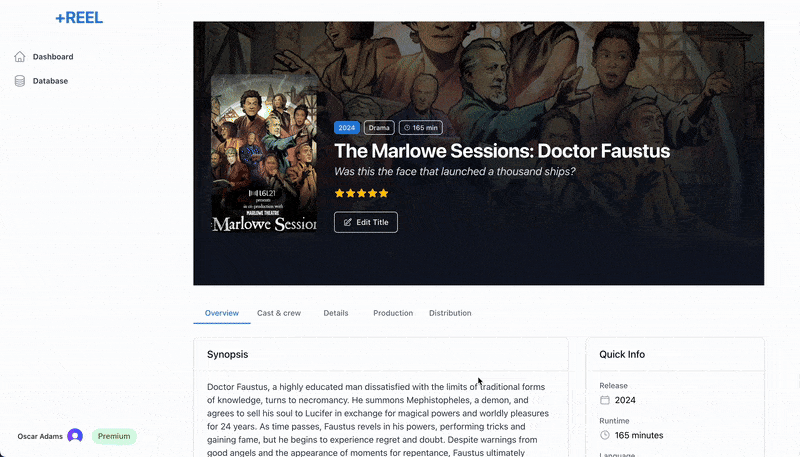
Task: Open the Details tab
Action: point(336,313)
